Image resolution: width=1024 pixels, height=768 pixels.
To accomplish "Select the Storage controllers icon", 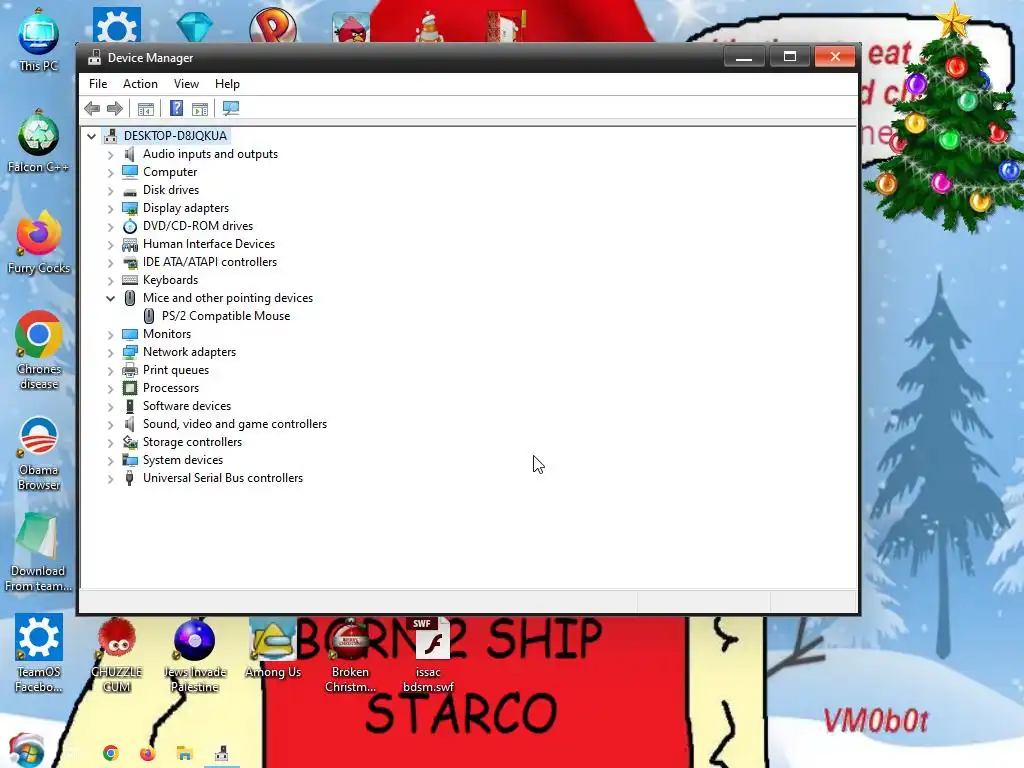I will point(130,442).
